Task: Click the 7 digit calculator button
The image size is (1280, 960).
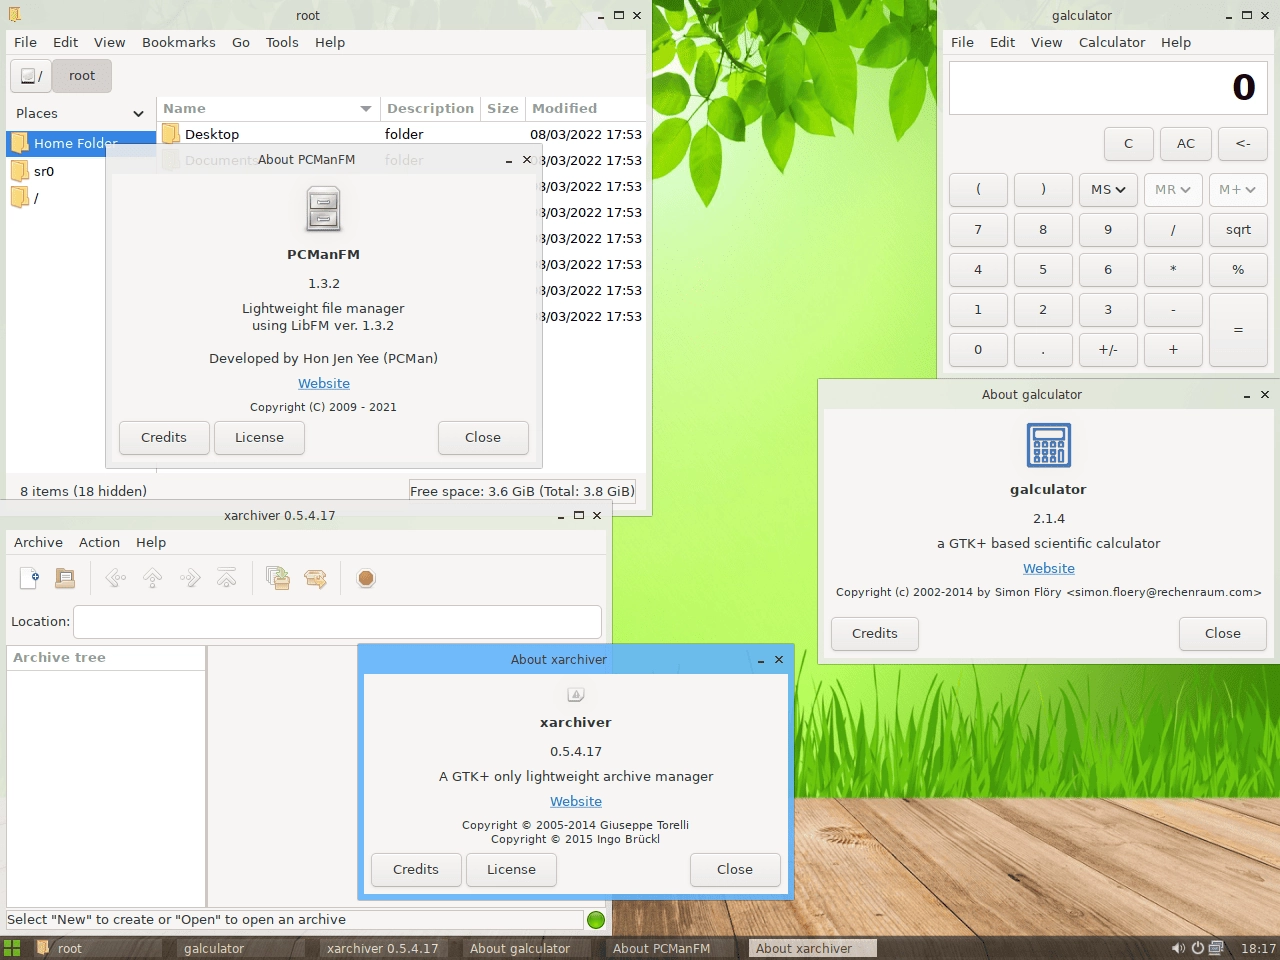Action: coord(978,230)
